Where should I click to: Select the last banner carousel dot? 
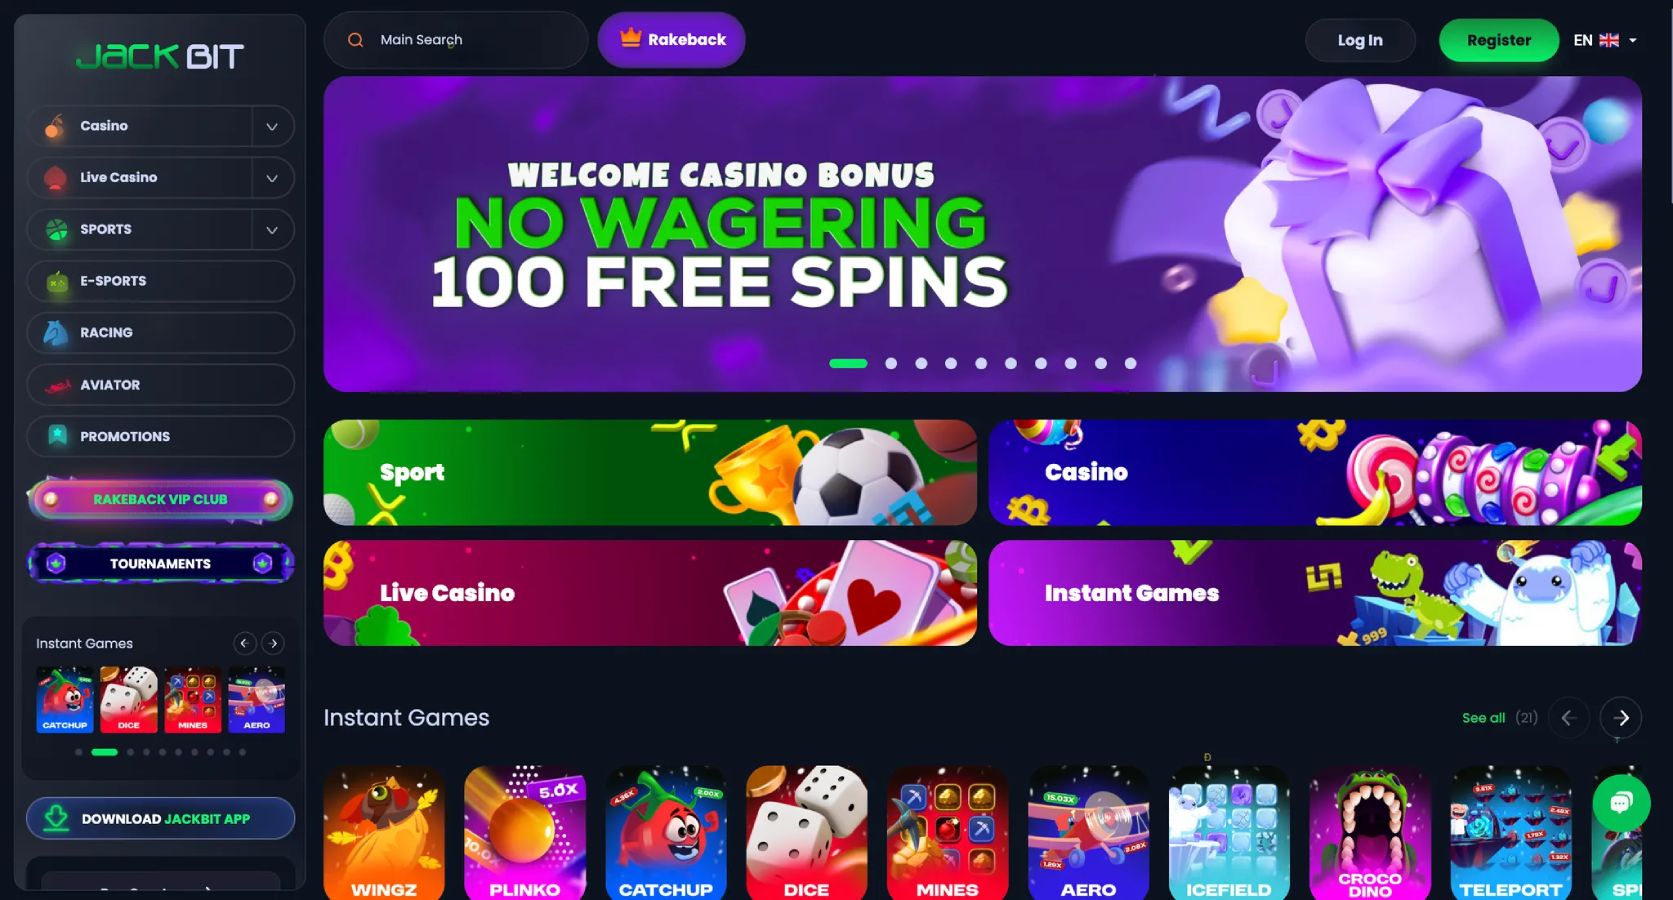(x=1130, y=364)
